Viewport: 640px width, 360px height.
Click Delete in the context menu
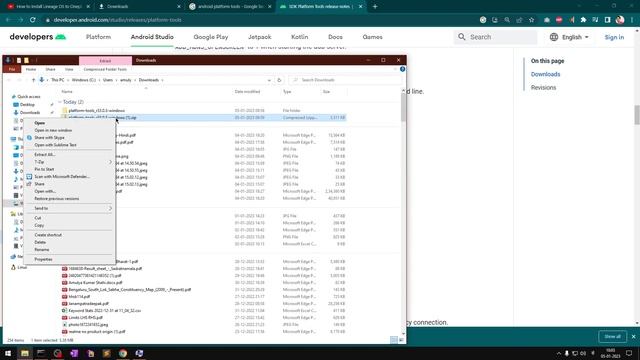click(40, 242)
